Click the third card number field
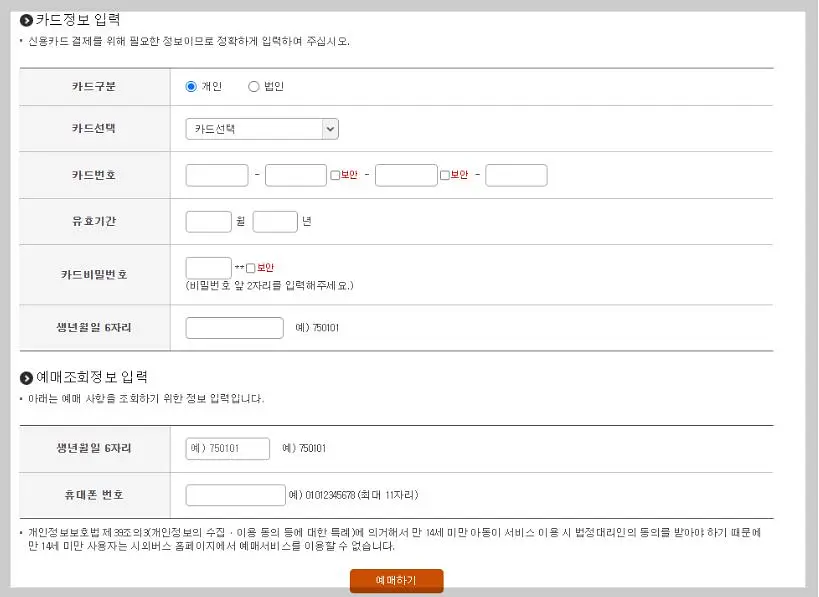Screen dimensions: 819x597 click(406, 175)
